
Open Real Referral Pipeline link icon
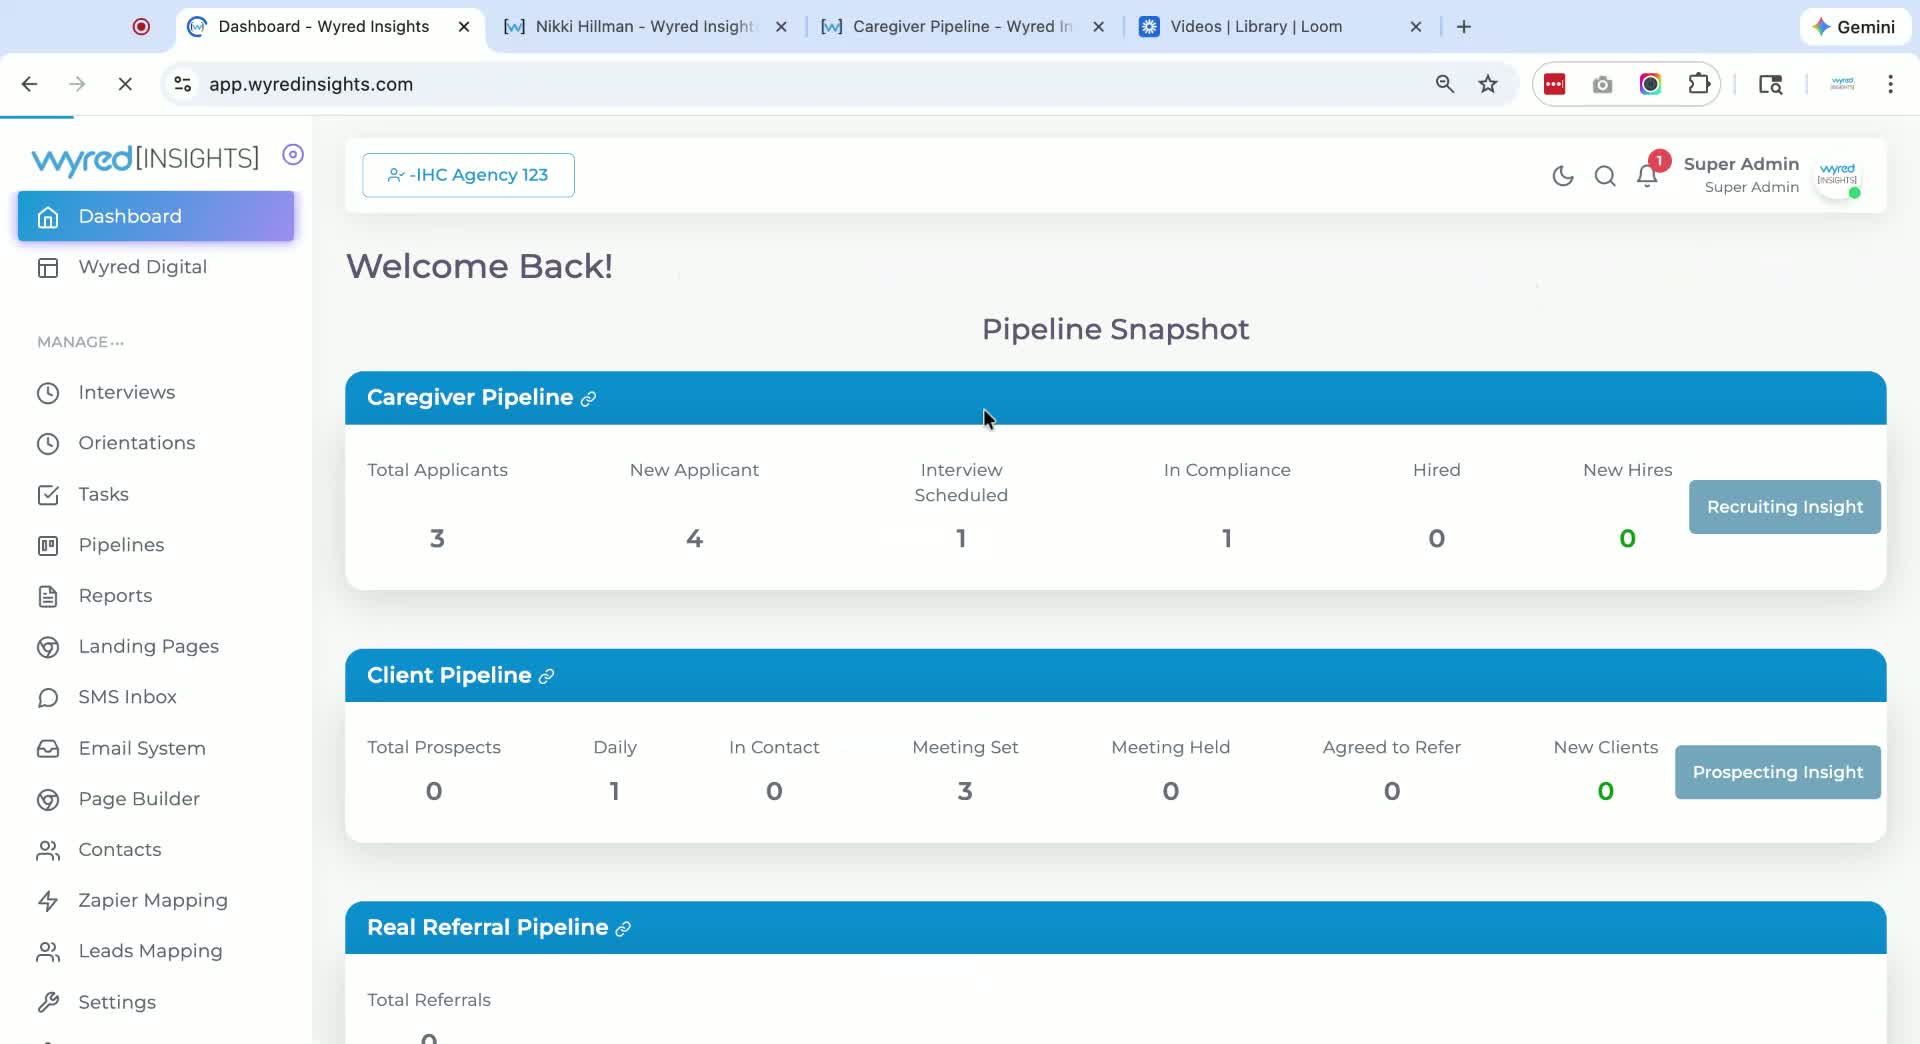pos(623,929)
